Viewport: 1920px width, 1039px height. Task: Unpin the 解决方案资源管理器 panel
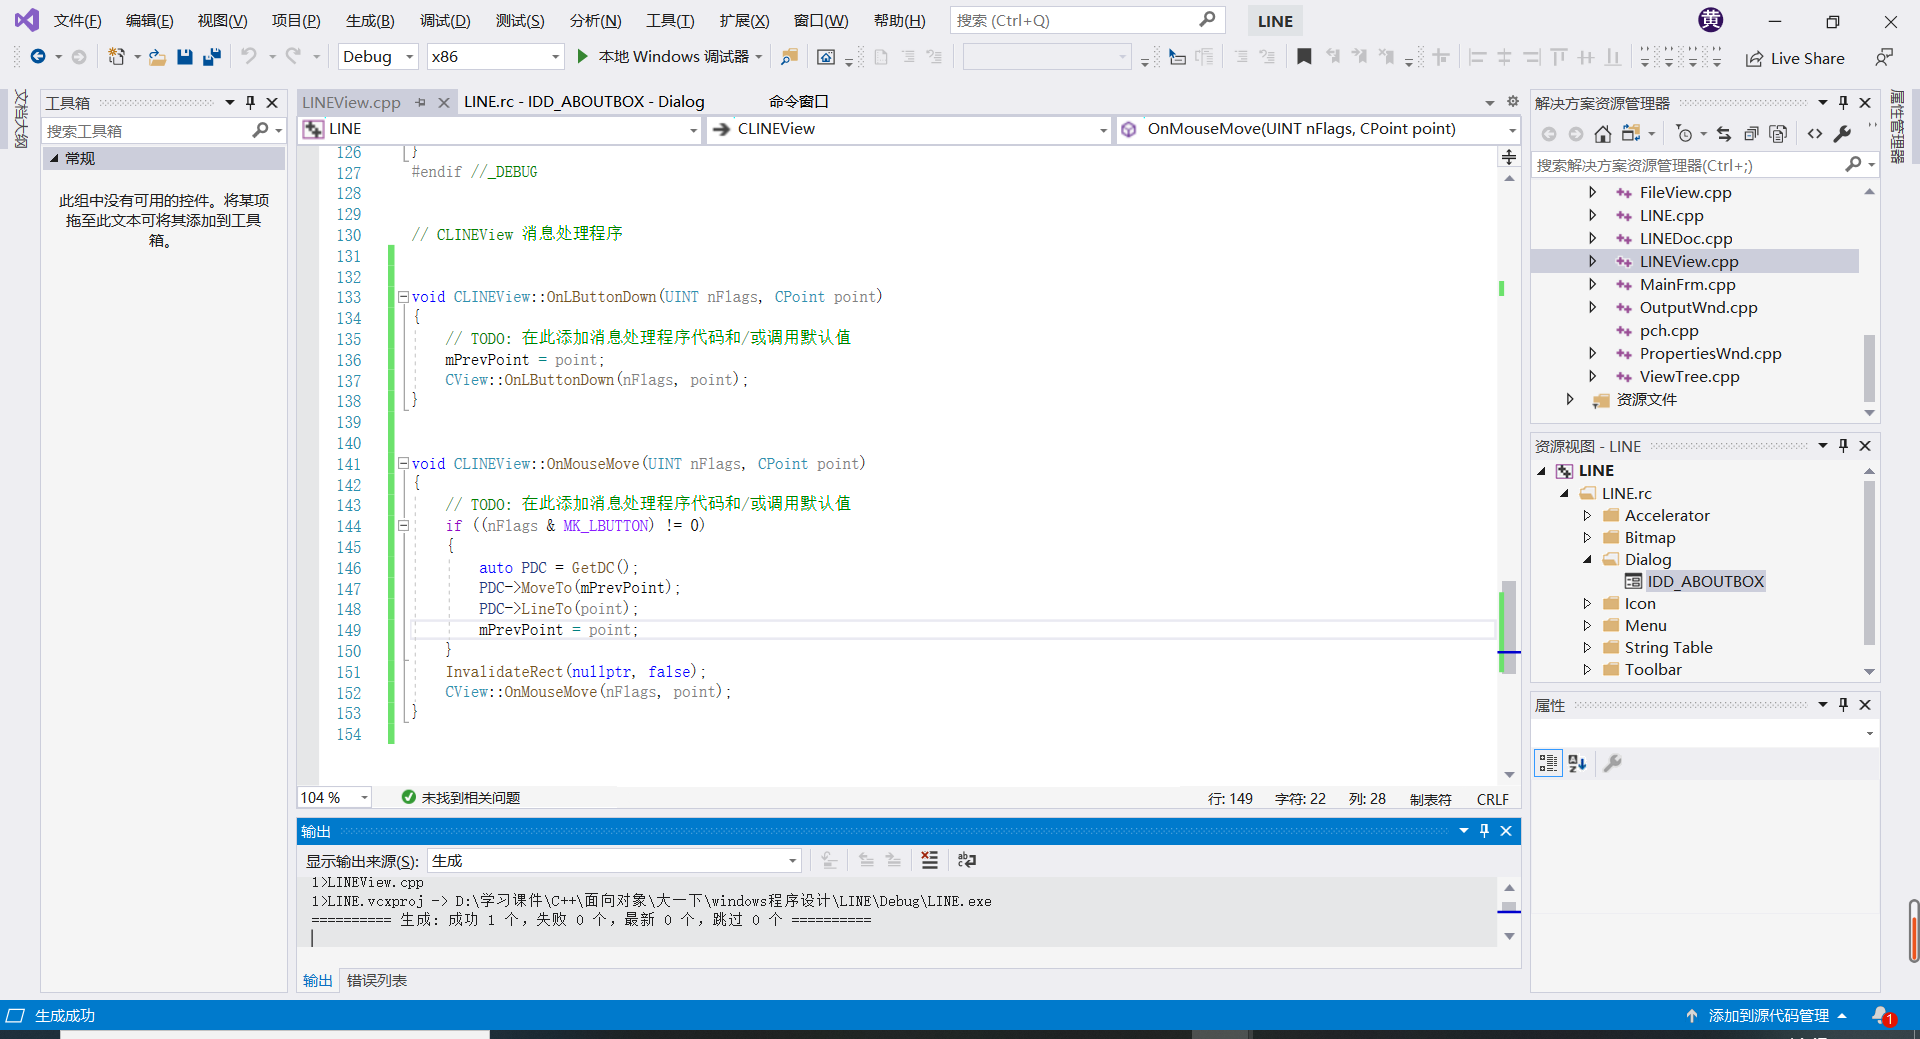(1842, 101)
